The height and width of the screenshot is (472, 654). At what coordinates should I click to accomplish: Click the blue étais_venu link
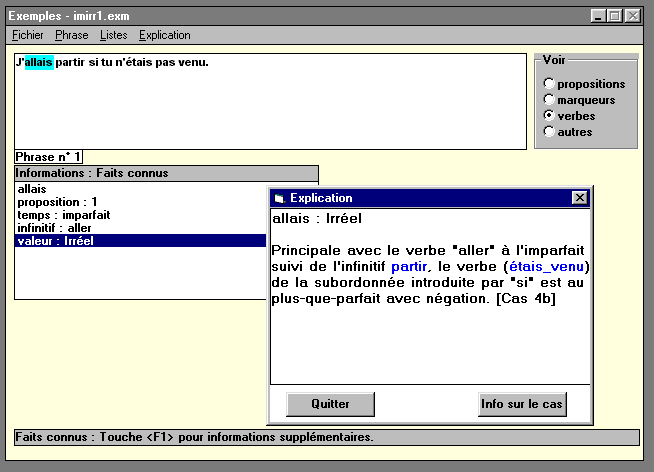[x=546, y=266]
